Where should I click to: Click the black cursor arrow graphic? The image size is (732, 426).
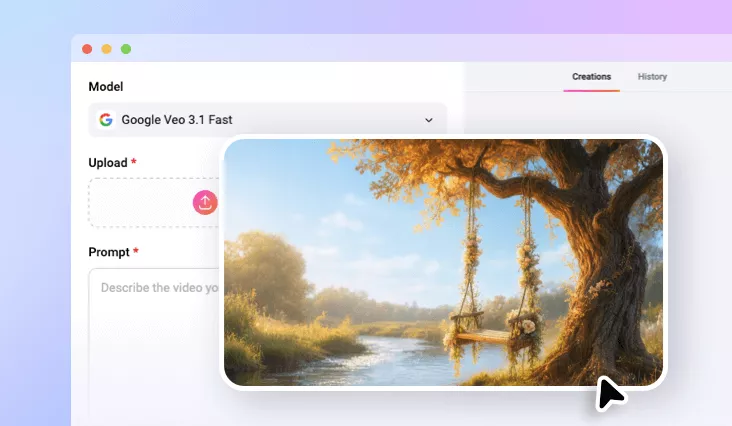click(609, 394)
